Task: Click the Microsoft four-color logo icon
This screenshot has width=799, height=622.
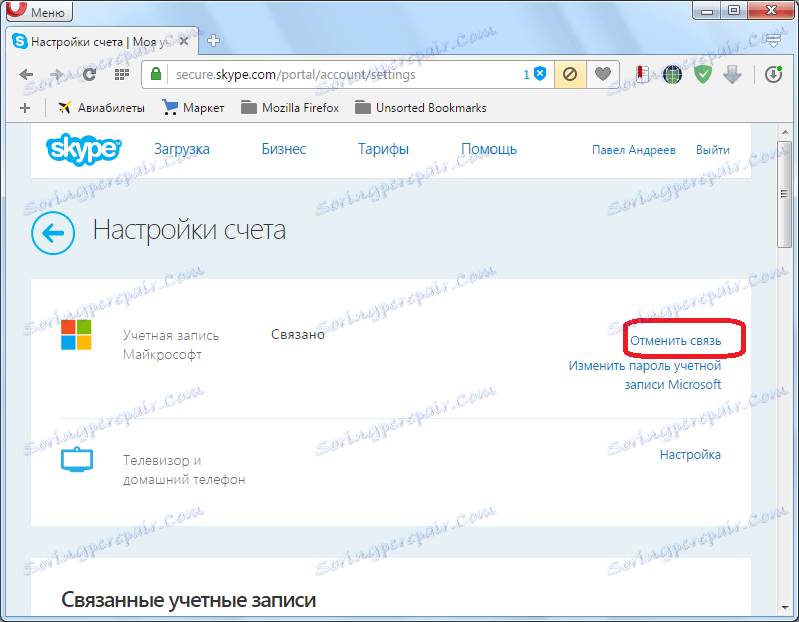Action: pos(76,335)
